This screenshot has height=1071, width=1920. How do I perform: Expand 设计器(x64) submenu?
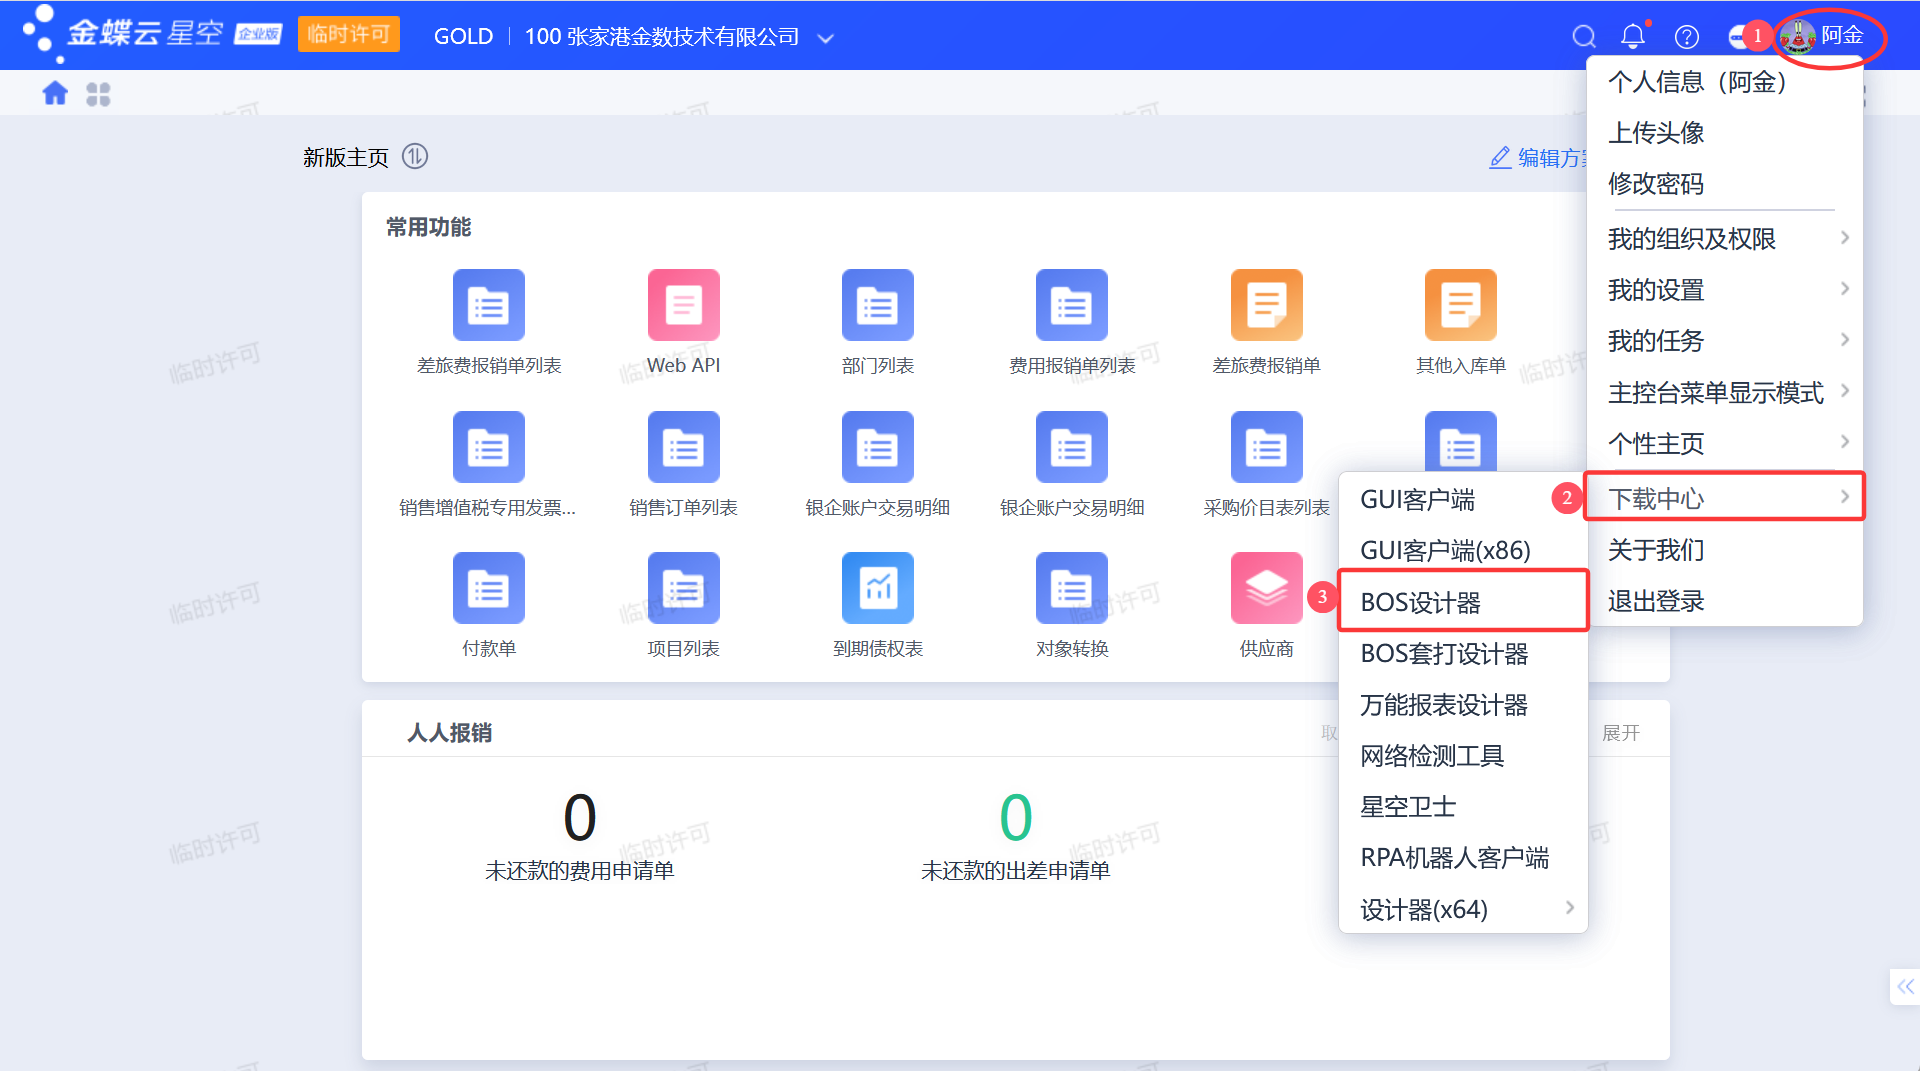[1463, 909]
